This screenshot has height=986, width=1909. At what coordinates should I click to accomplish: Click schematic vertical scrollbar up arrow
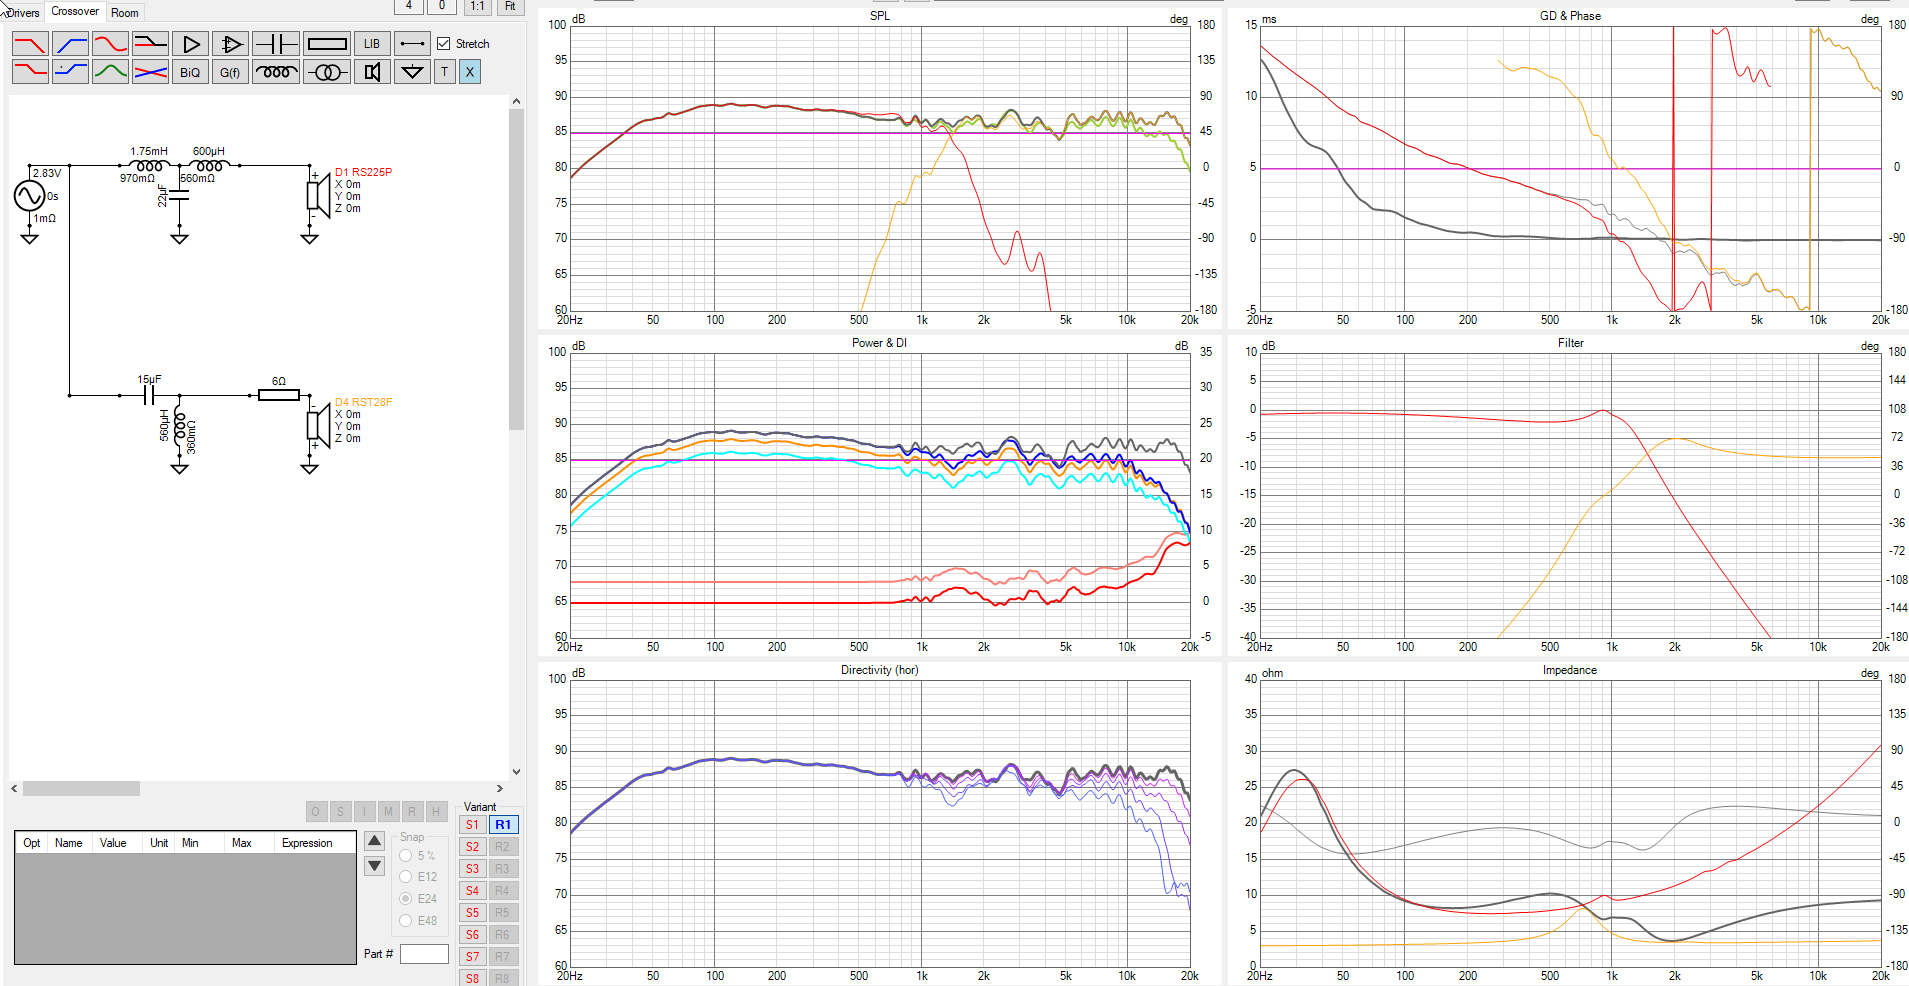tap(516, 101)
